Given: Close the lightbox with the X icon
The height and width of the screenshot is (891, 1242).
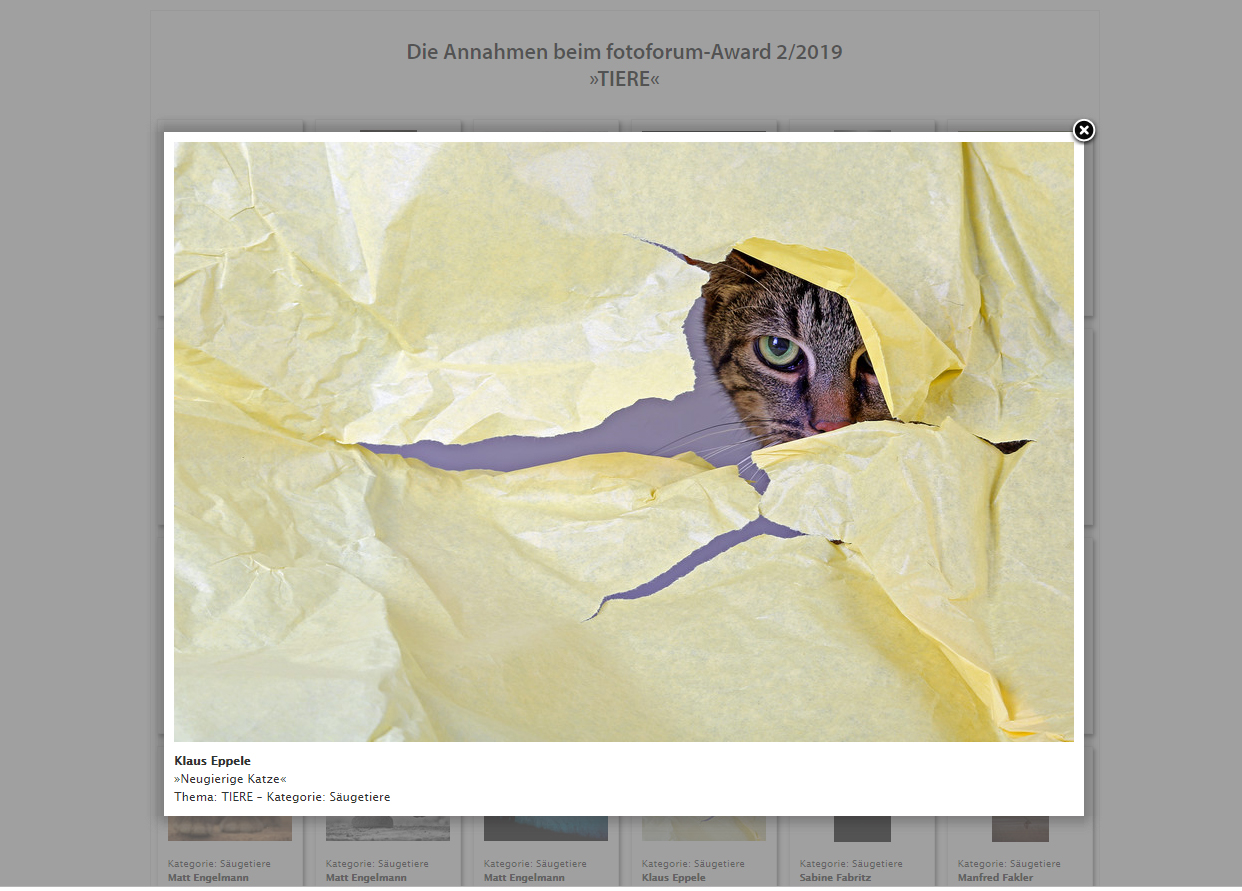Looking at the screenshot, I should 1084,130.
